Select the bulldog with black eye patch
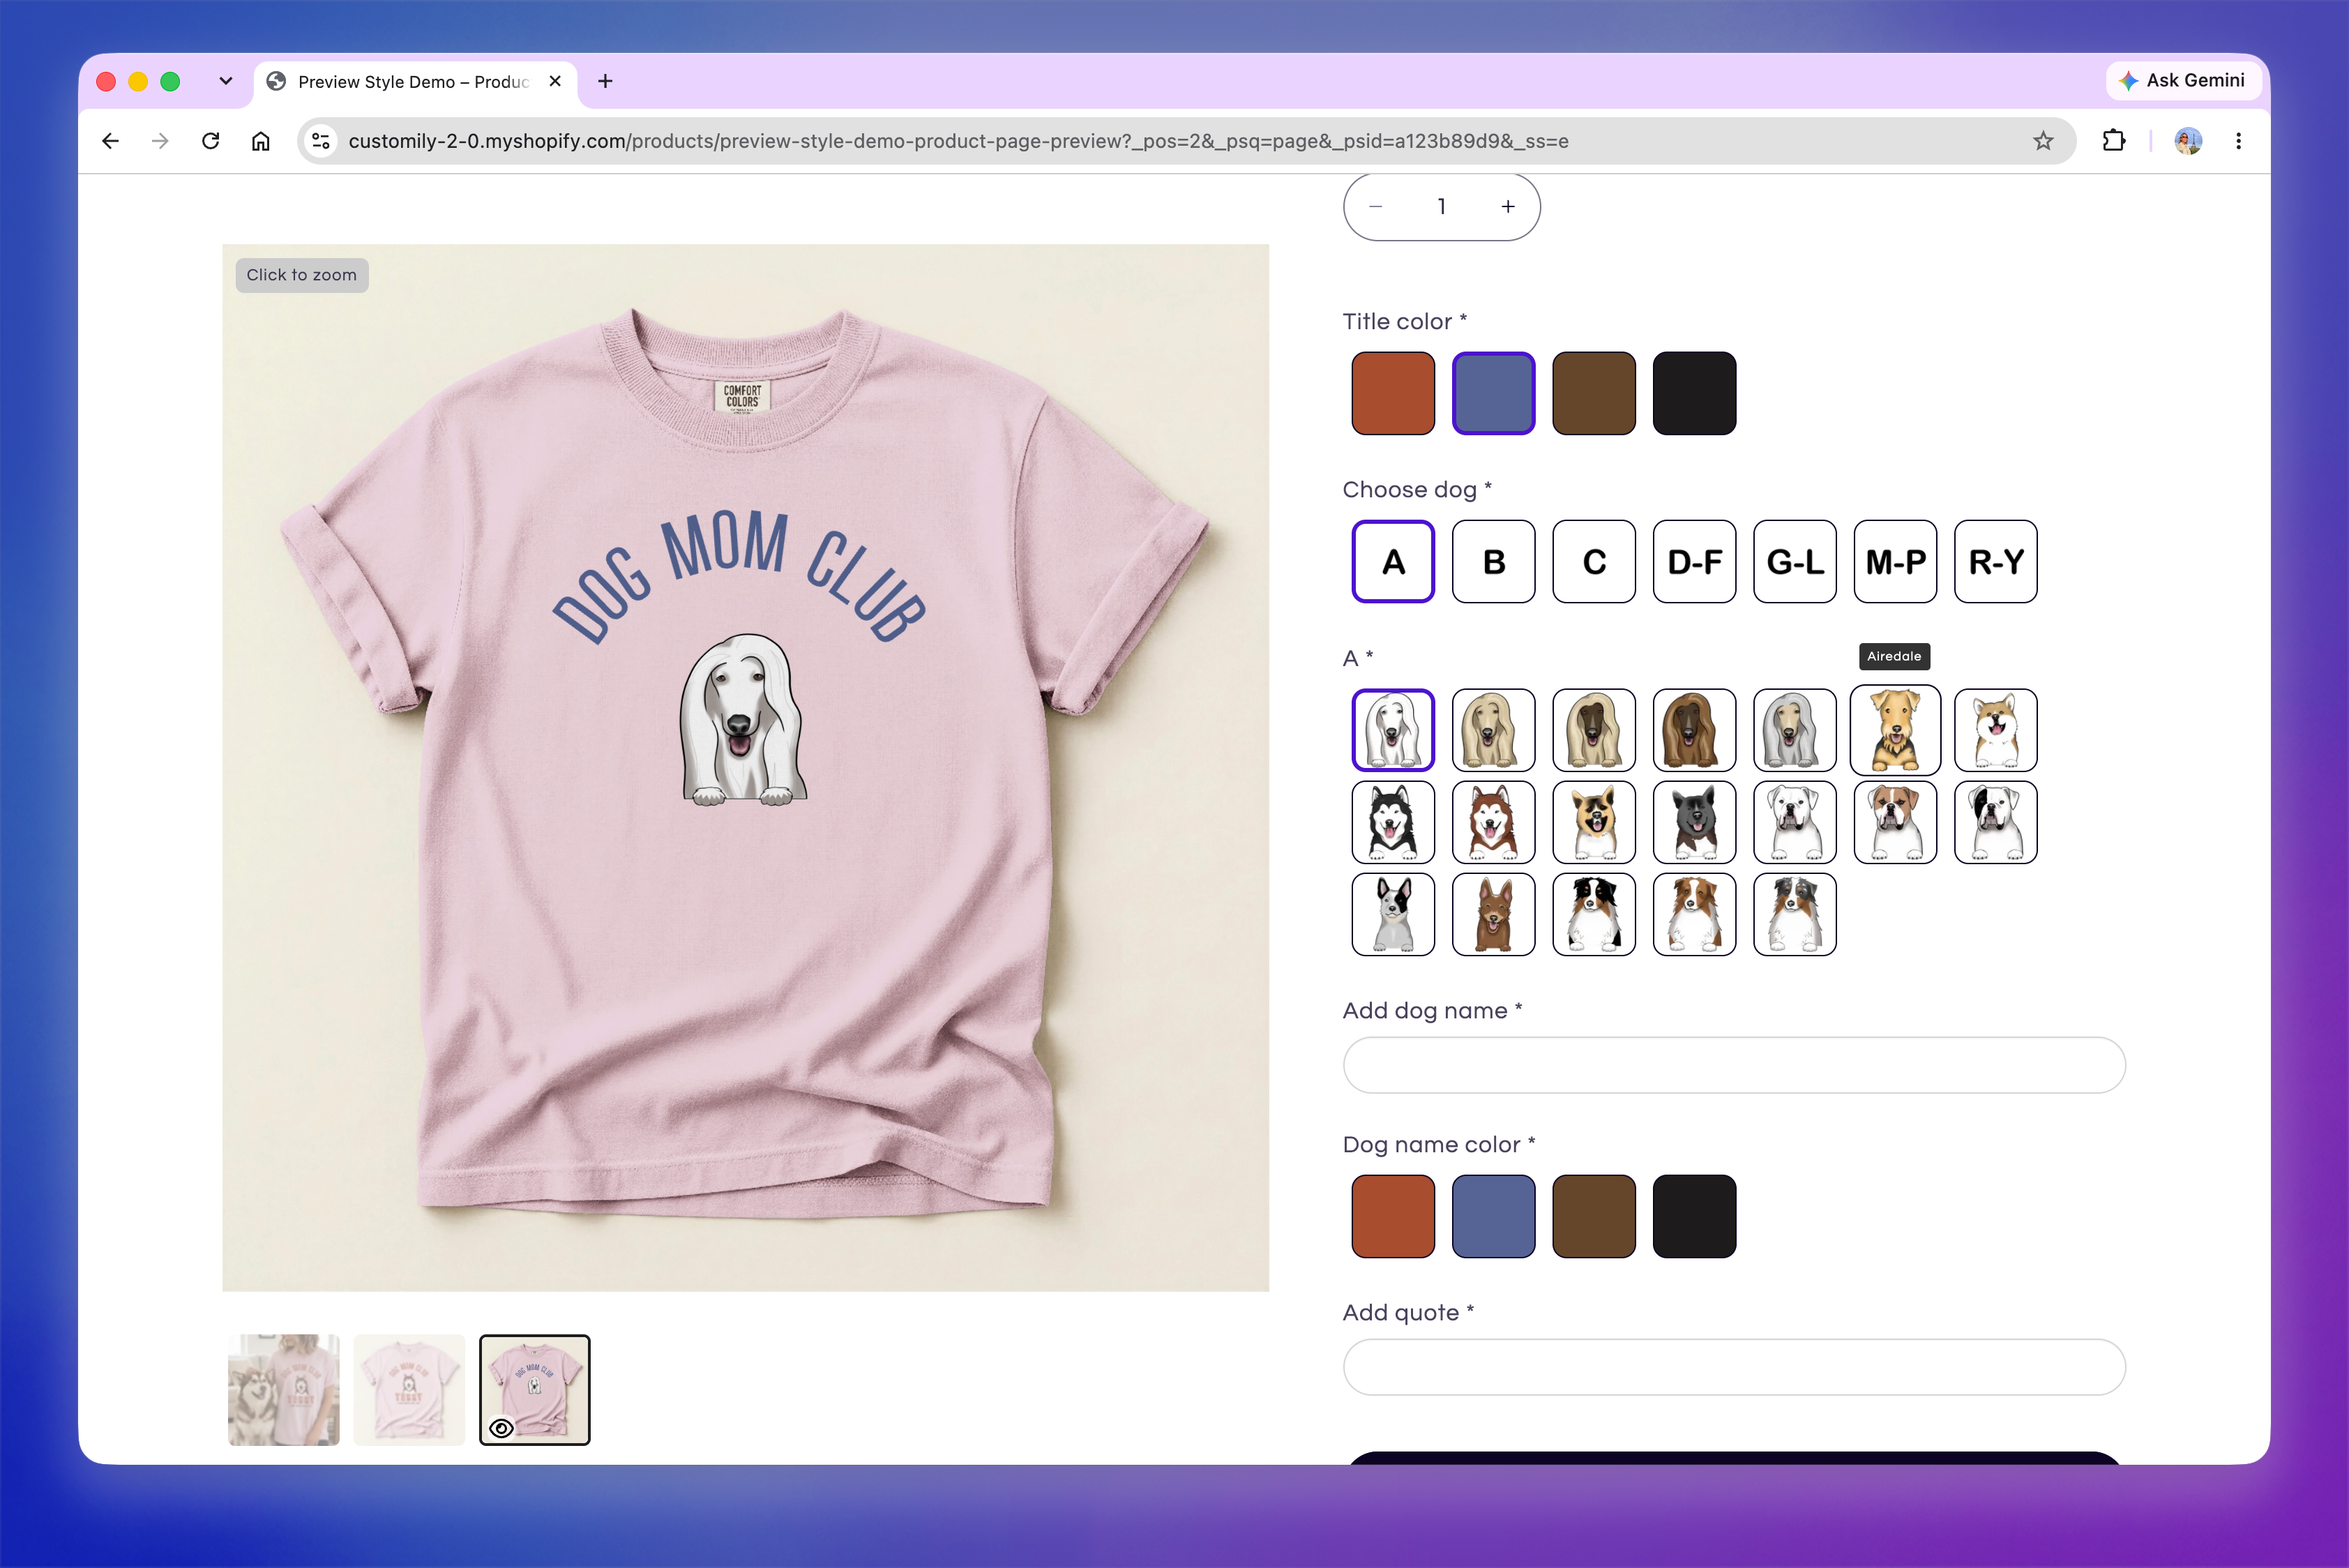2349x1568 pixels. pyautogui.click(x=1996, y=822)
